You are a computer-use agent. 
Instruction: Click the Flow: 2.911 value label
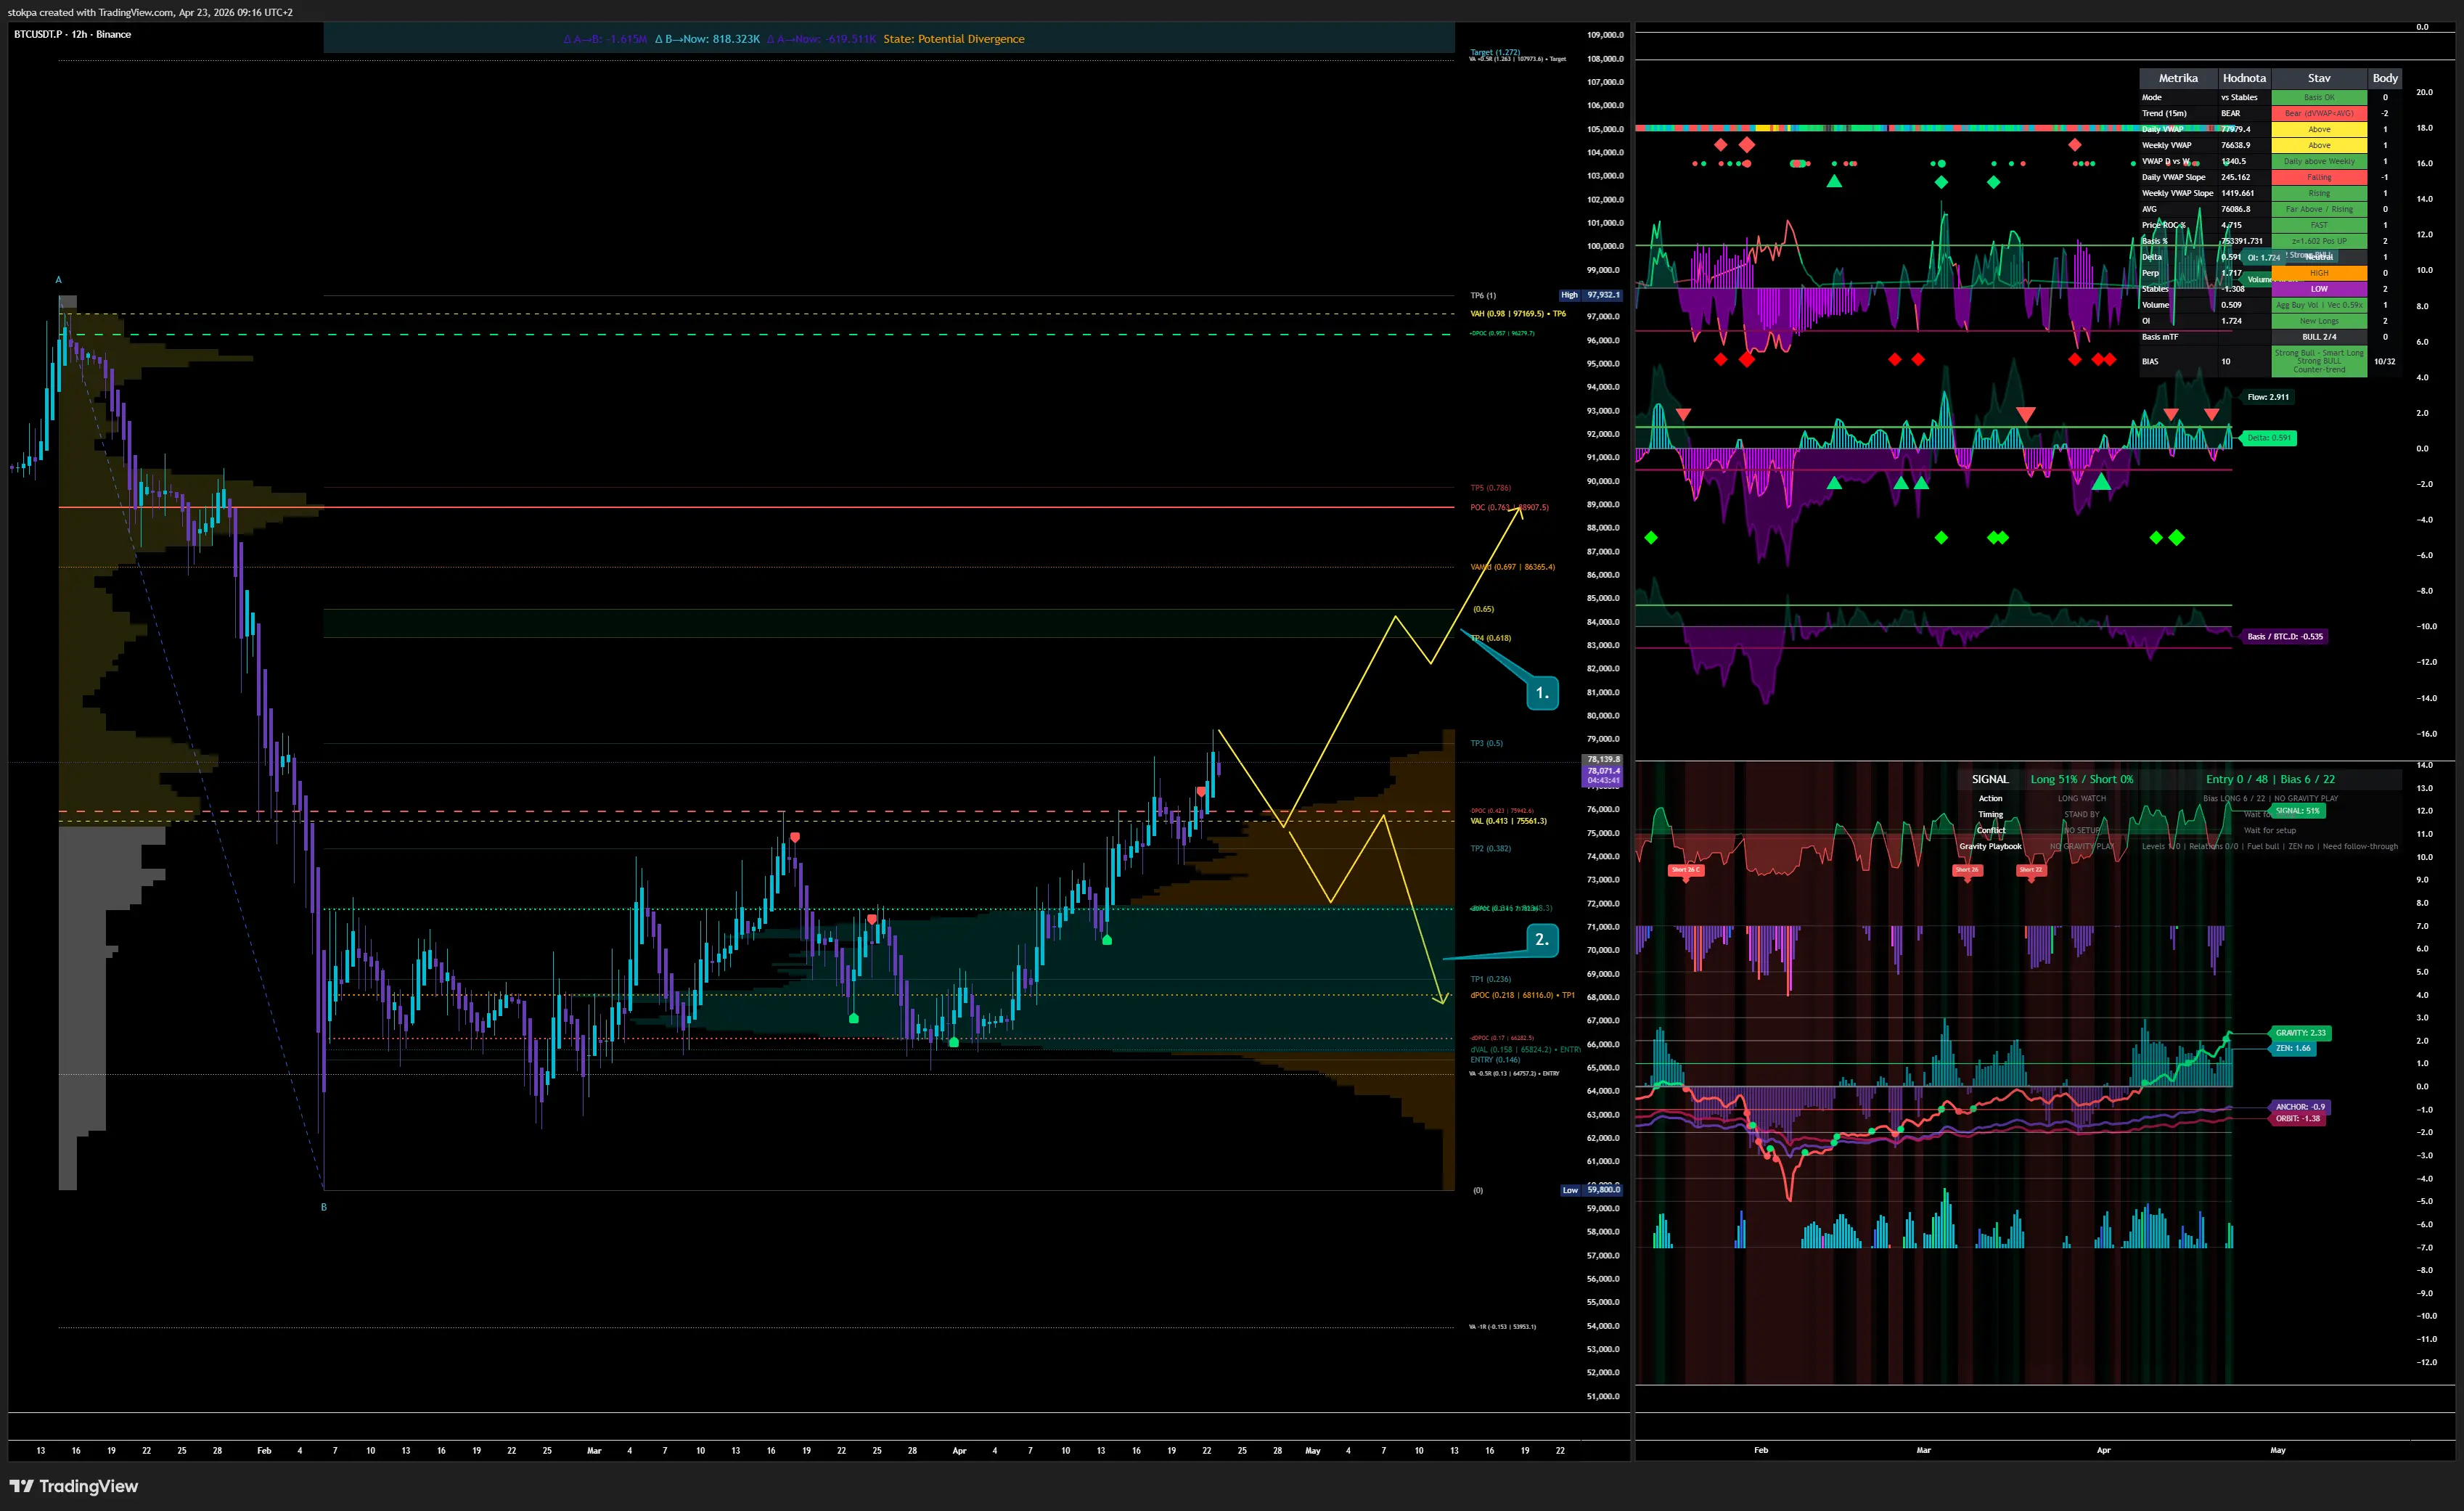click(x=2267, y=397)
